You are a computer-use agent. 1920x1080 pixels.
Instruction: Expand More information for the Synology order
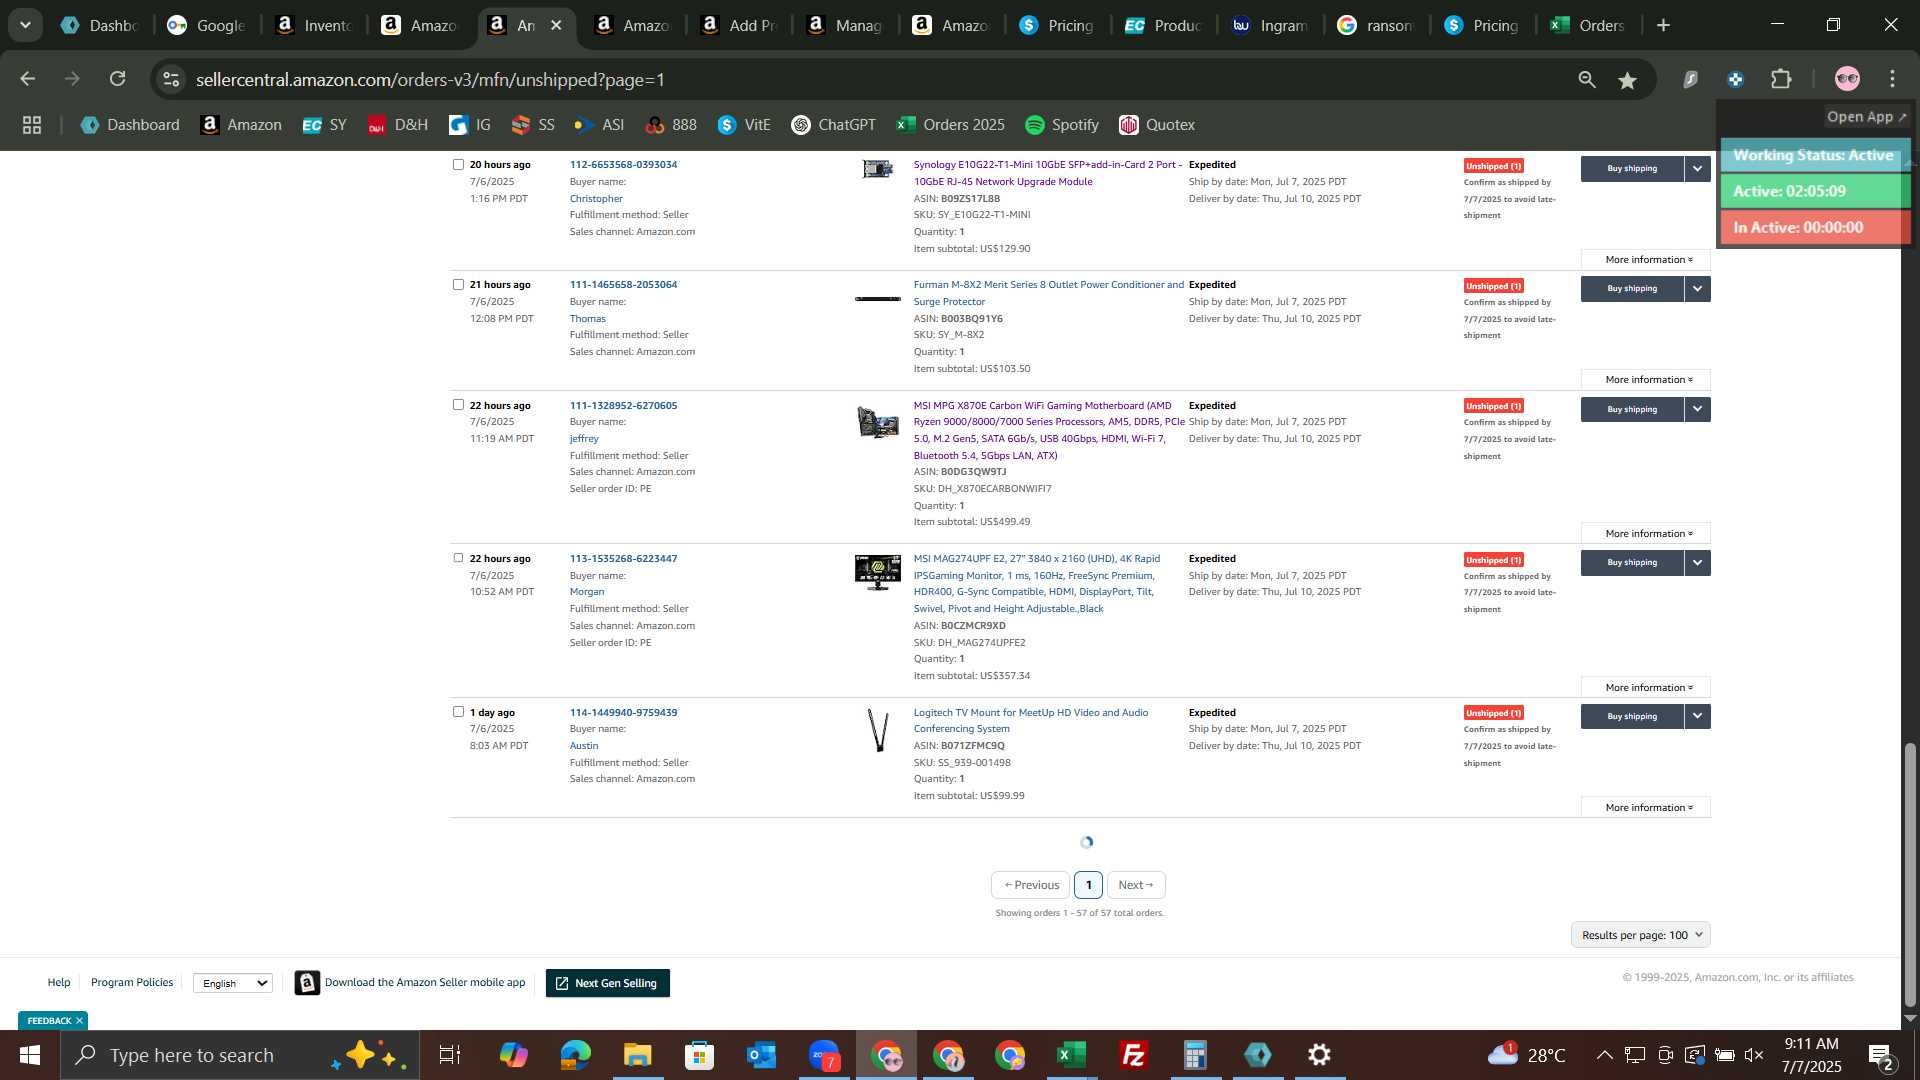[1646, 260]
